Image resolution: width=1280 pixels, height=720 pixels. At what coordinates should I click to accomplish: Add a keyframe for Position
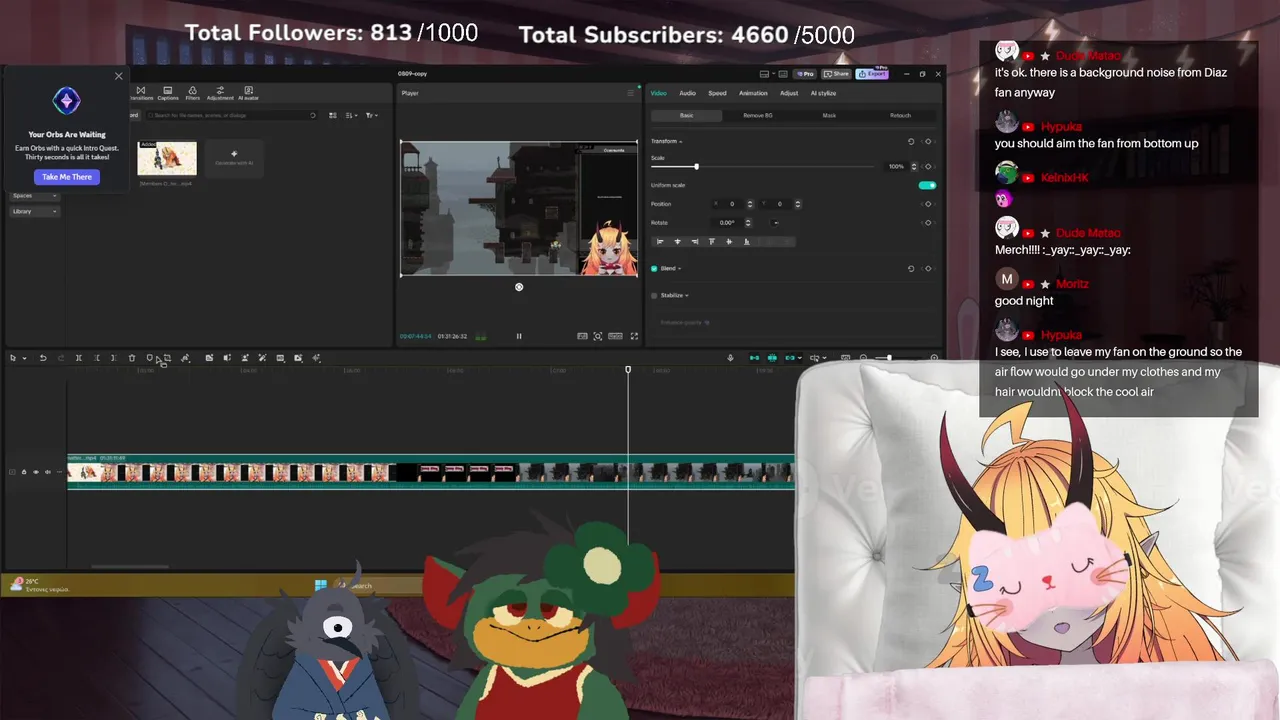pos(928,204)
